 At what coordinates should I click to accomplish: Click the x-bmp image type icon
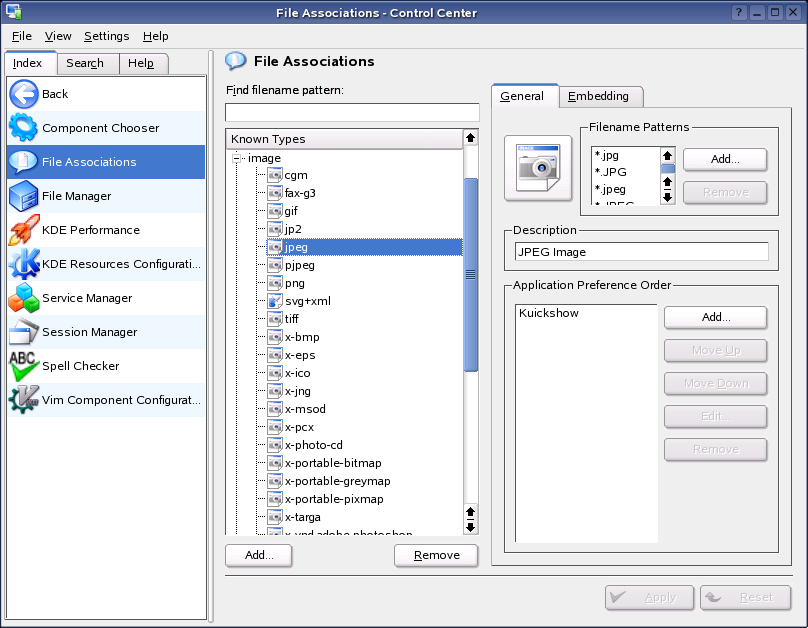[x=275, y=337]
